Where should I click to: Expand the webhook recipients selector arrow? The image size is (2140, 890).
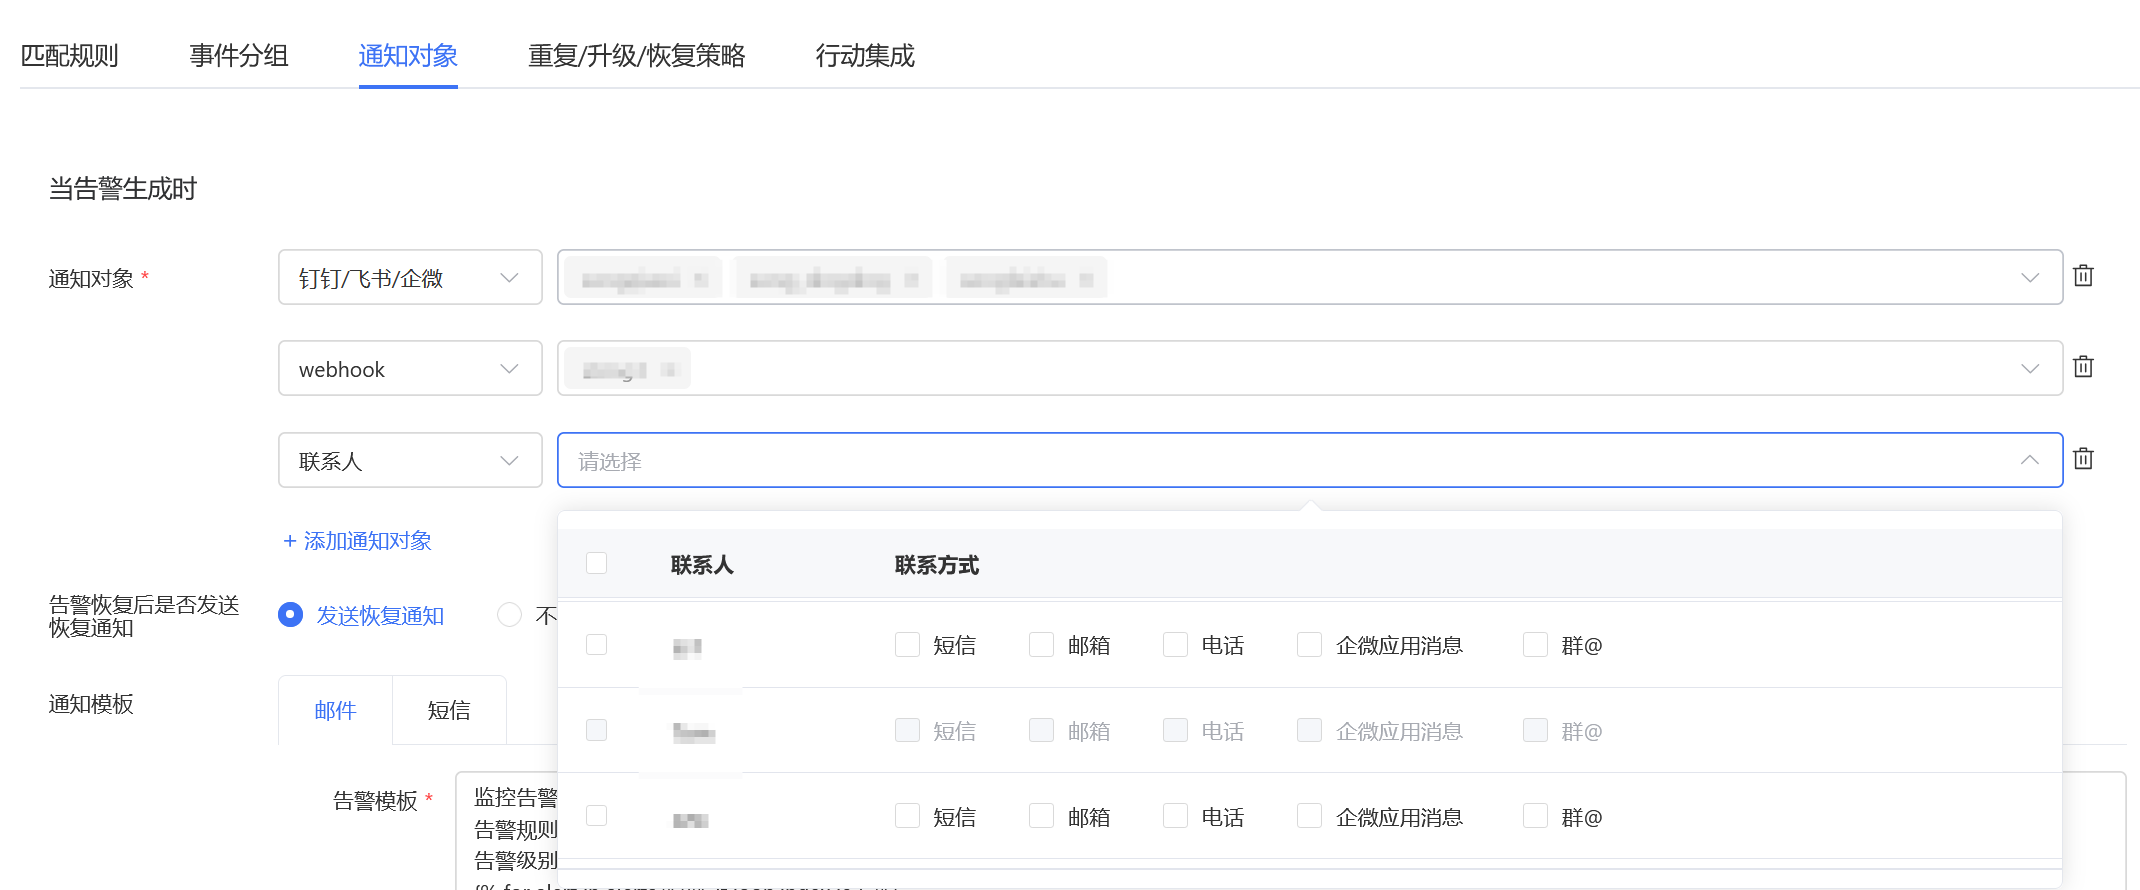click(2029, 368)
